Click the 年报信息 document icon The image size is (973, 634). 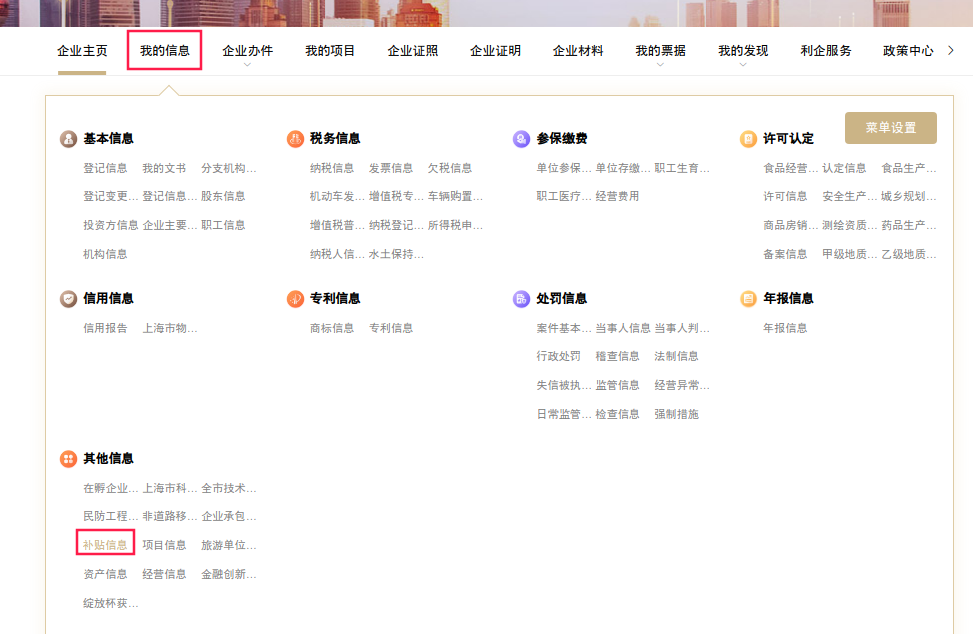click(748, 299)
